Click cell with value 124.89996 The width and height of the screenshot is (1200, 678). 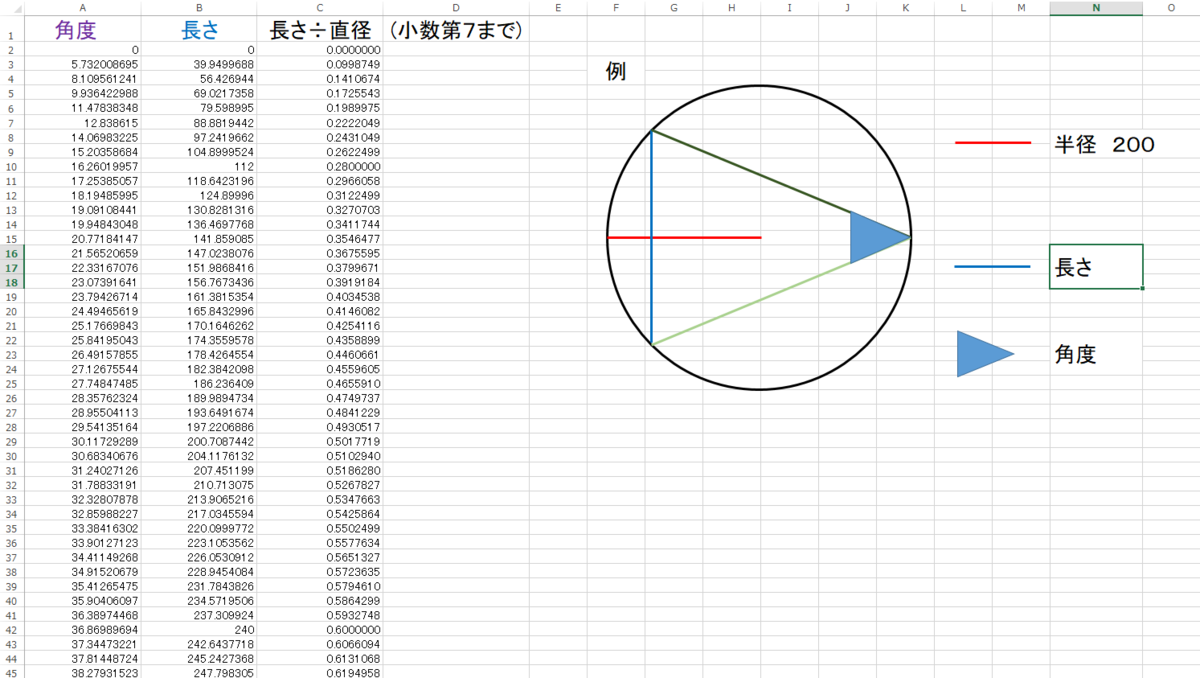click(x=198, y=195)
